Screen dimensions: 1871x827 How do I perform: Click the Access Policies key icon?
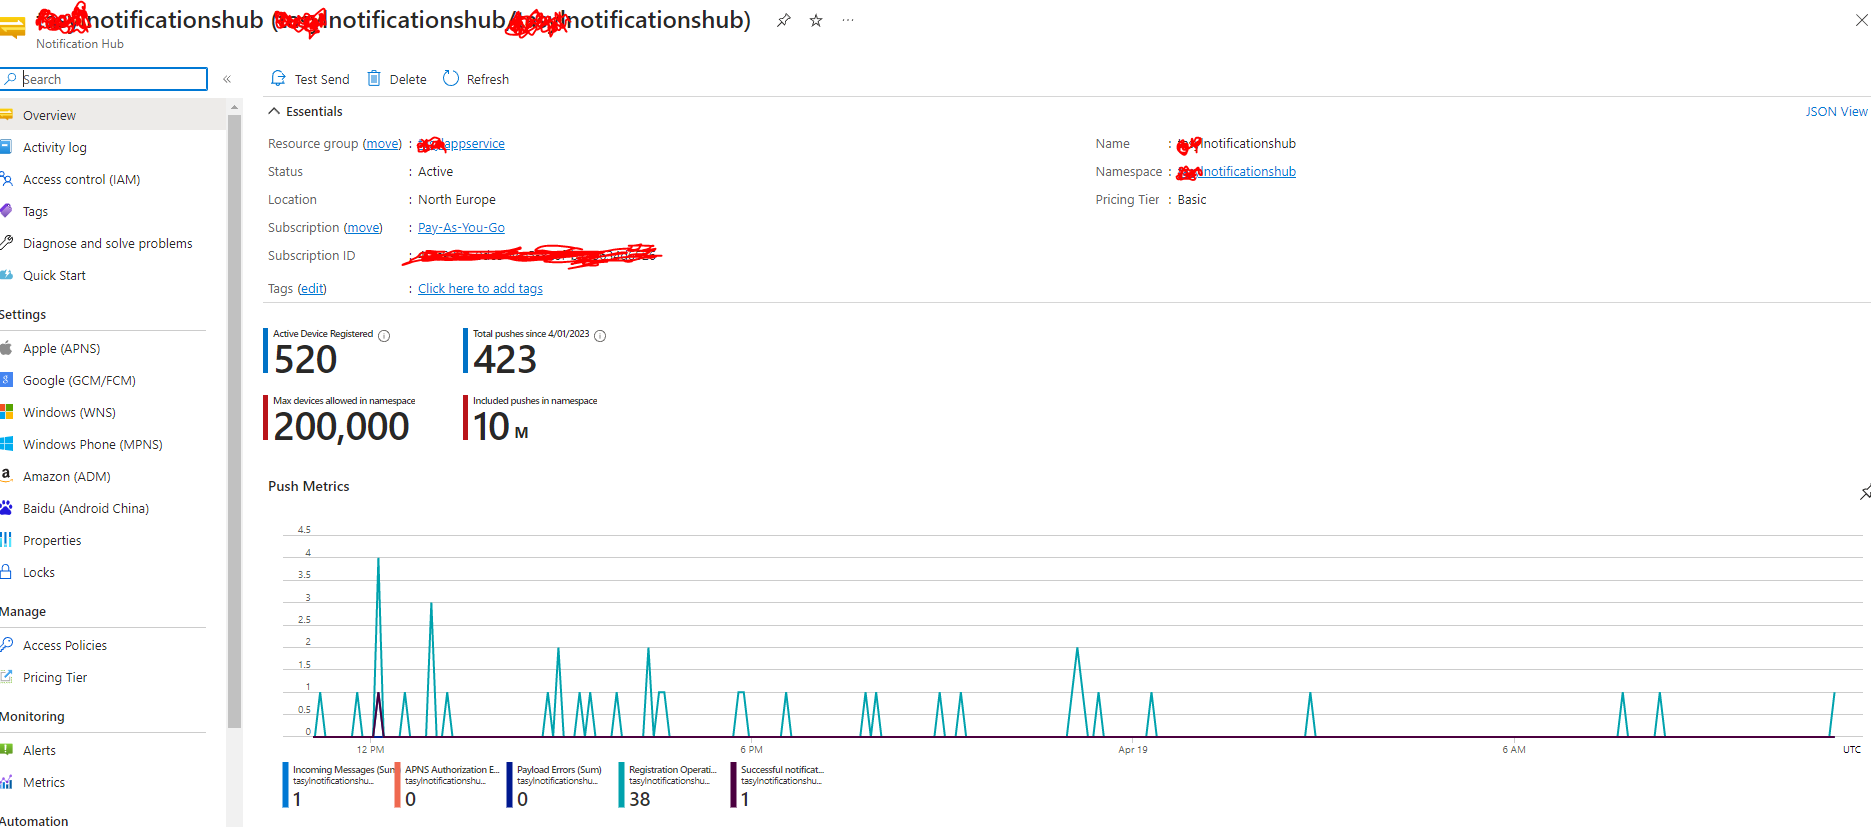point(7,645)
